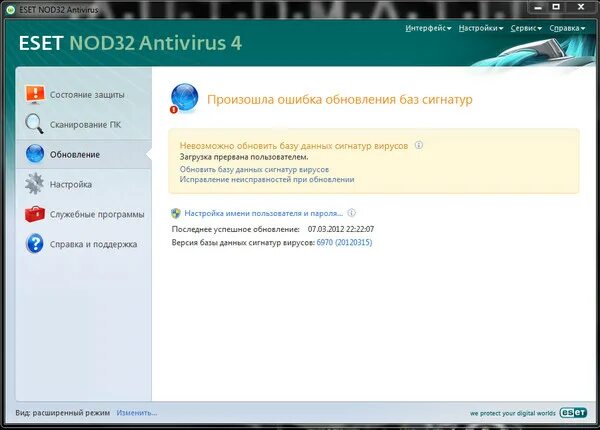Click info icon beside Настройка имени пользователя

pyautogui.click(x=351, y=213)
